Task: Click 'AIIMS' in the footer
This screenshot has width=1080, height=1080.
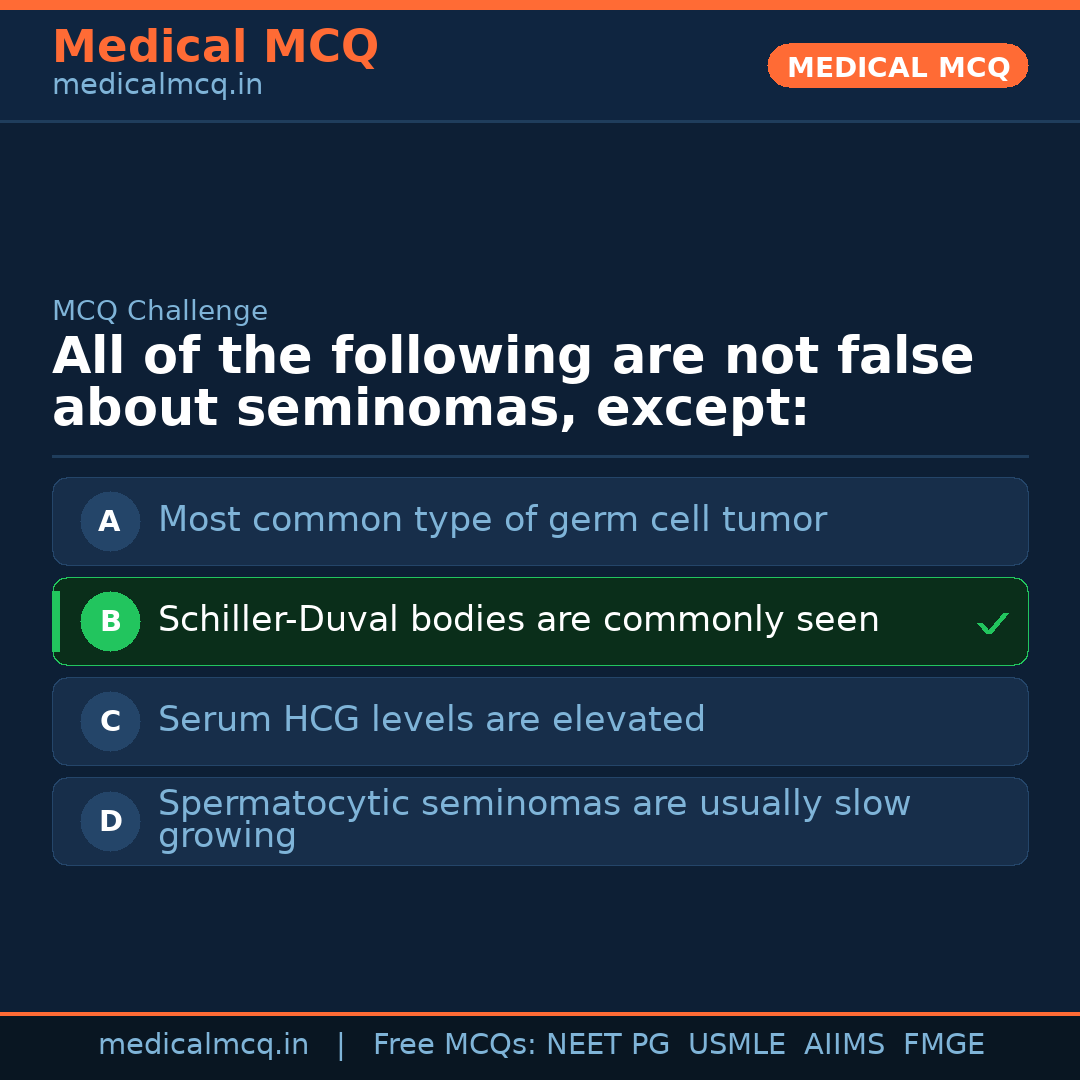Action: coord(844,1045)
